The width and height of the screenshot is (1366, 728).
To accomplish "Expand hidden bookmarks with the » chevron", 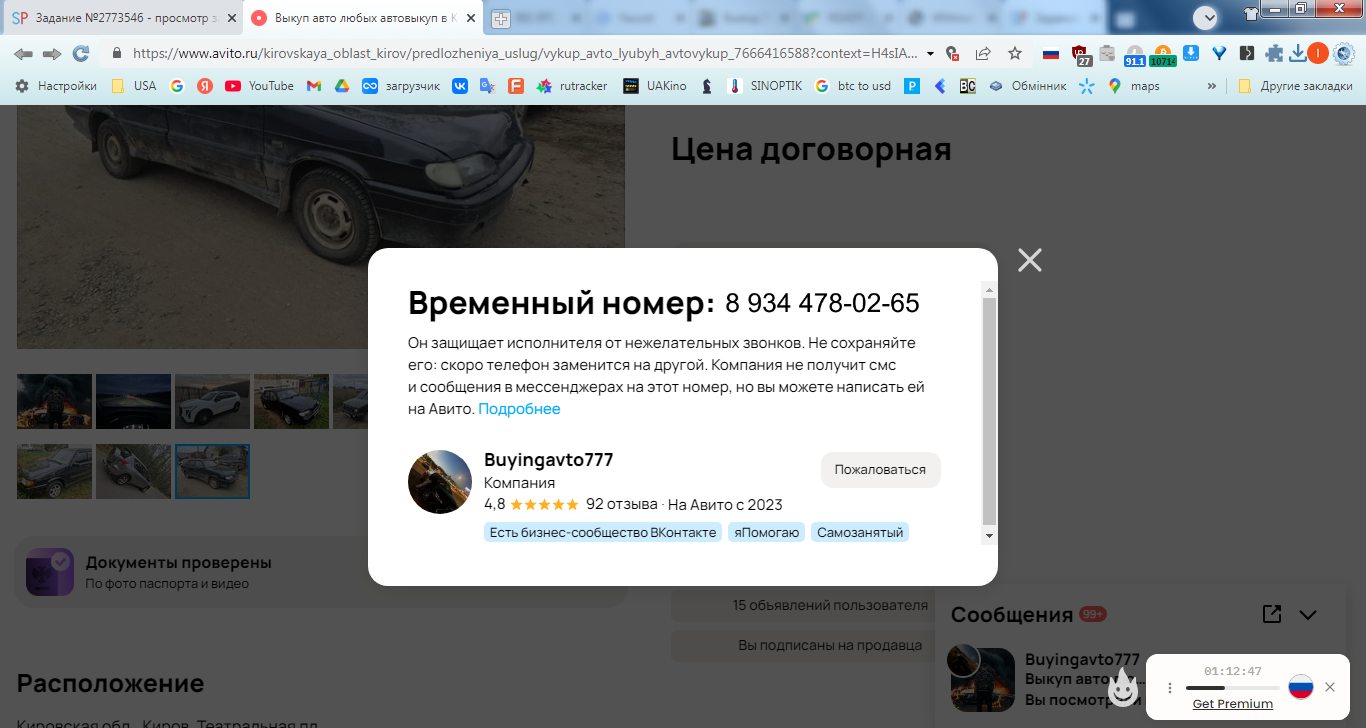I will pos(1212,86).
